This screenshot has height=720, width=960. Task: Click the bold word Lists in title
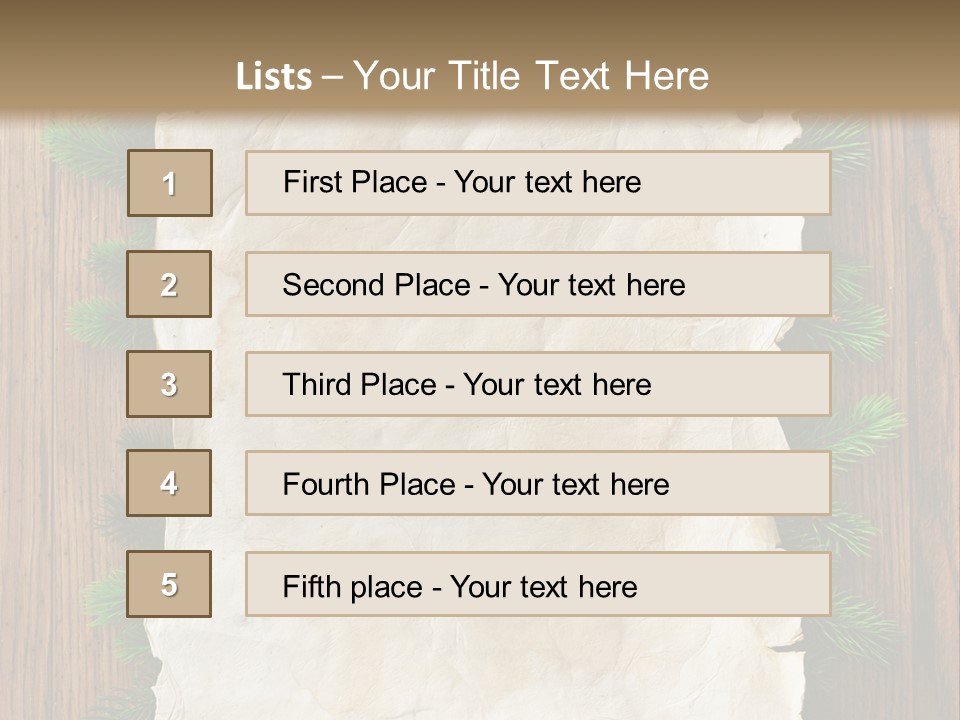point(274,76)
